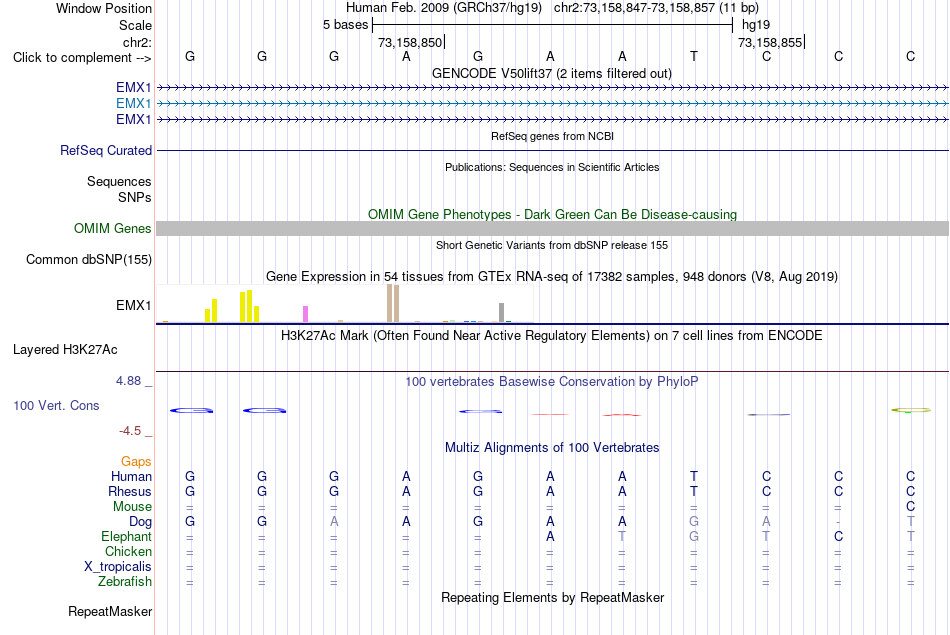This screenshot has width=950, height=635.
Task: Click the '5 bases' scale text
Action: (345, 25)
